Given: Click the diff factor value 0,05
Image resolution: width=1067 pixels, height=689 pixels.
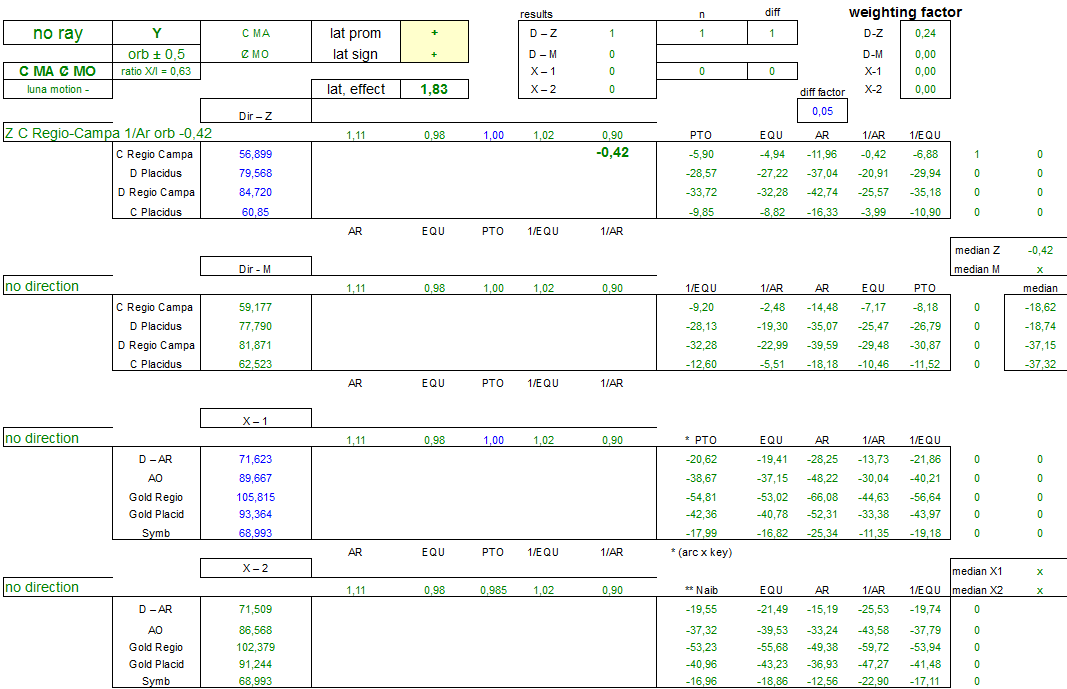Looking at the screenshot, I should coord(822,111).
